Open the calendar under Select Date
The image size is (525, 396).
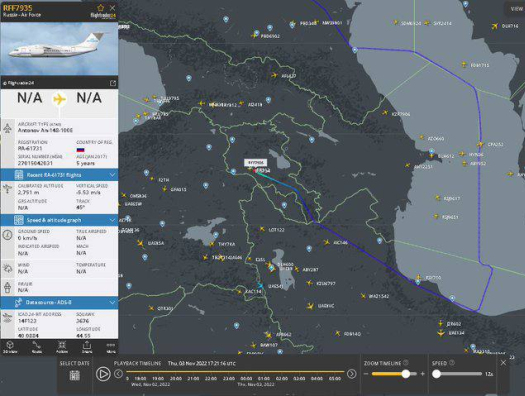tap(74, 375)
